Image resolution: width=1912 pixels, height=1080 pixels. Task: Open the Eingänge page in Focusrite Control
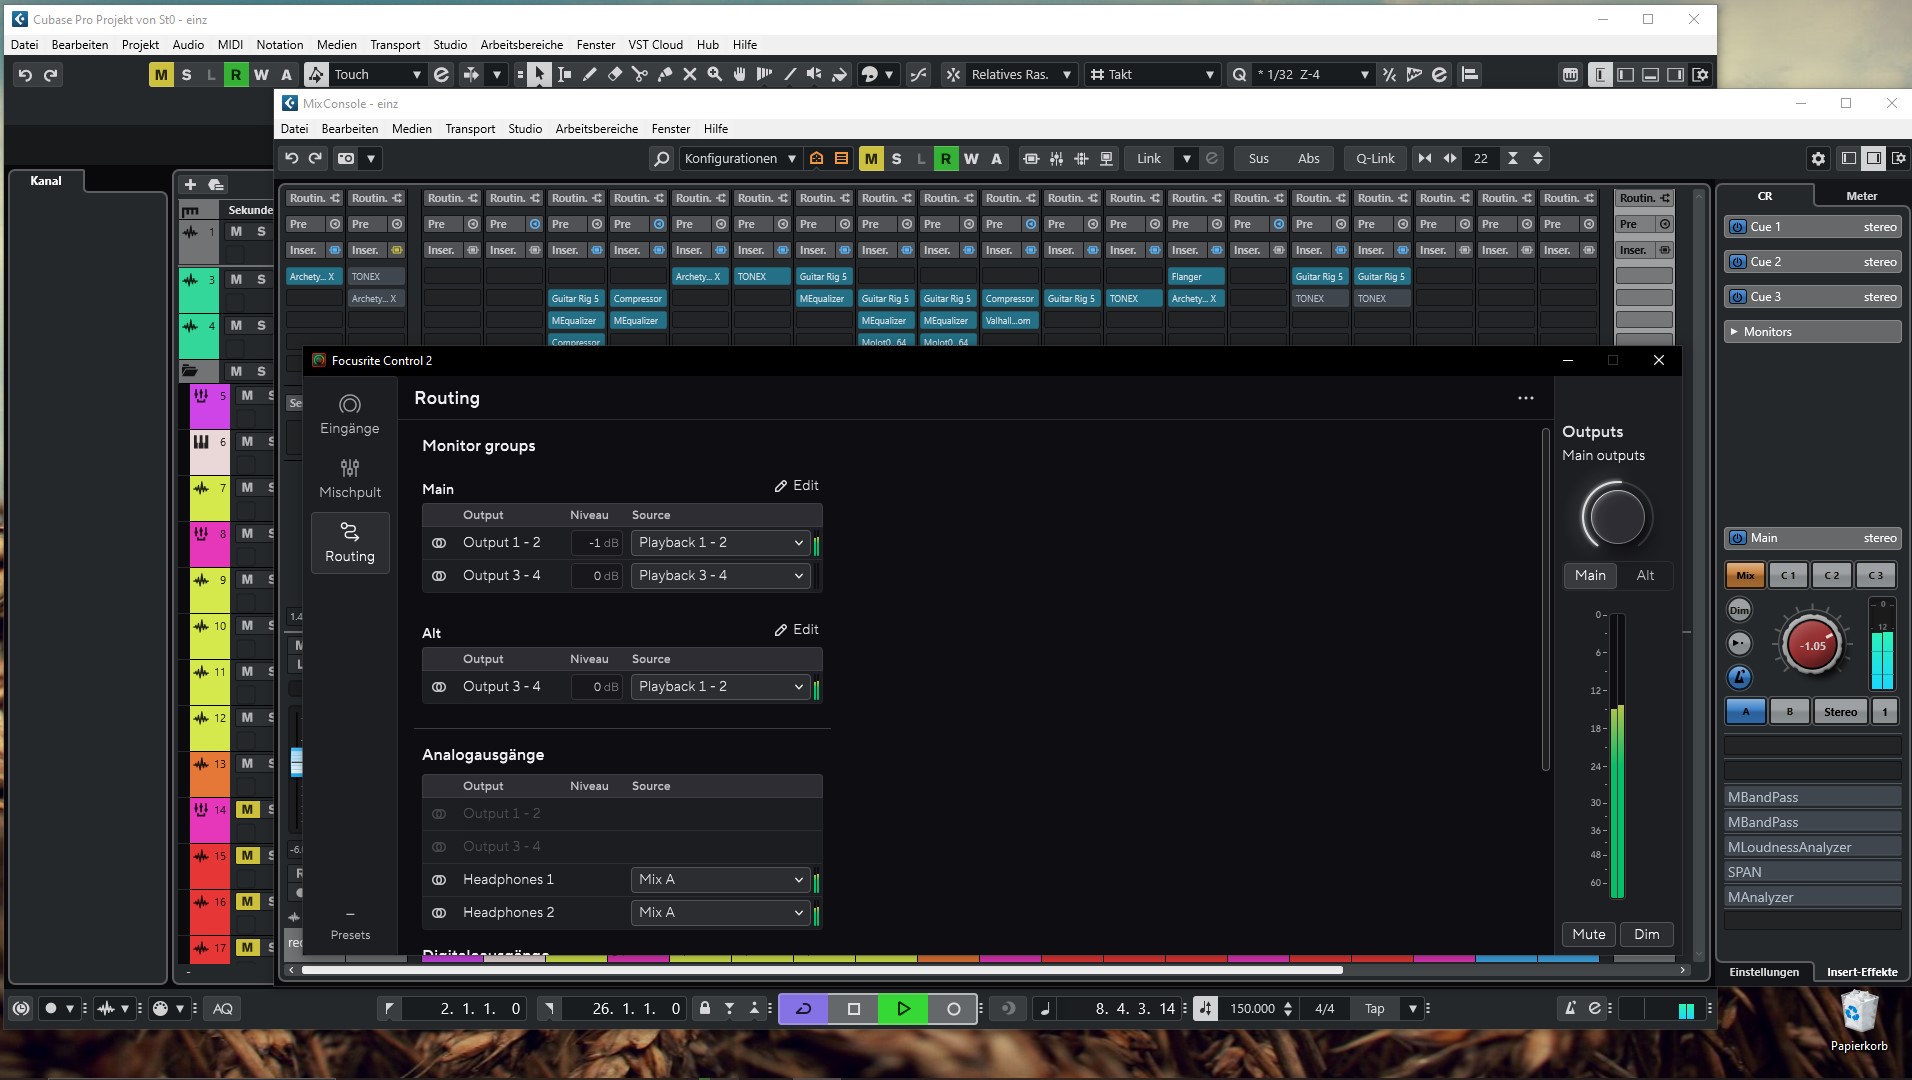pyautogui.click(x=349, y=414)
